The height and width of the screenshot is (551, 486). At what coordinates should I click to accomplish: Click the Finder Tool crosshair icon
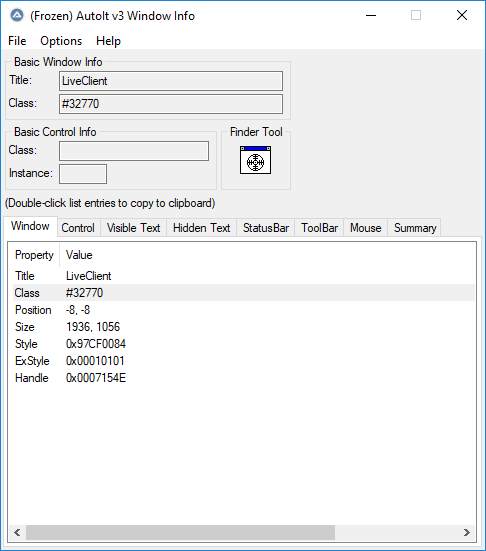255,160
